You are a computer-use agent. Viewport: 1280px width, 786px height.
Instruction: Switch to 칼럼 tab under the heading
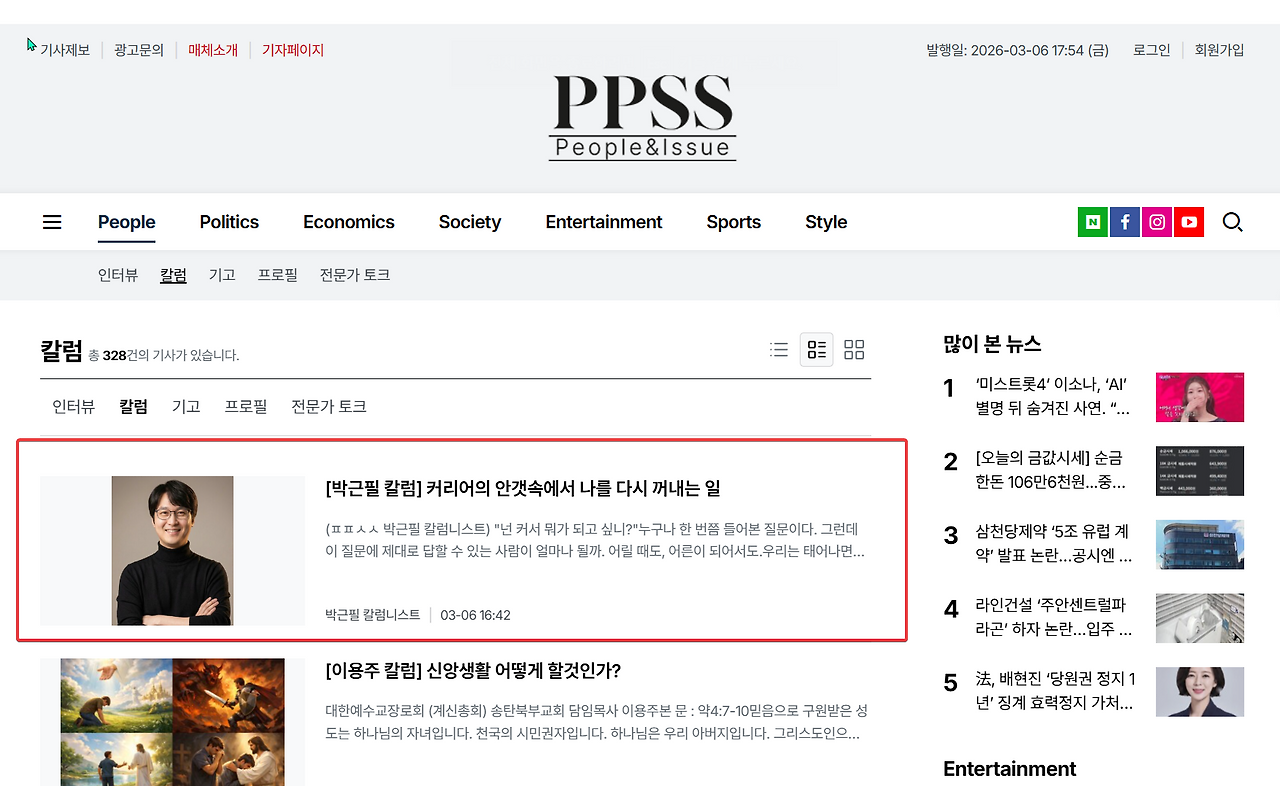tap(133, 407)
